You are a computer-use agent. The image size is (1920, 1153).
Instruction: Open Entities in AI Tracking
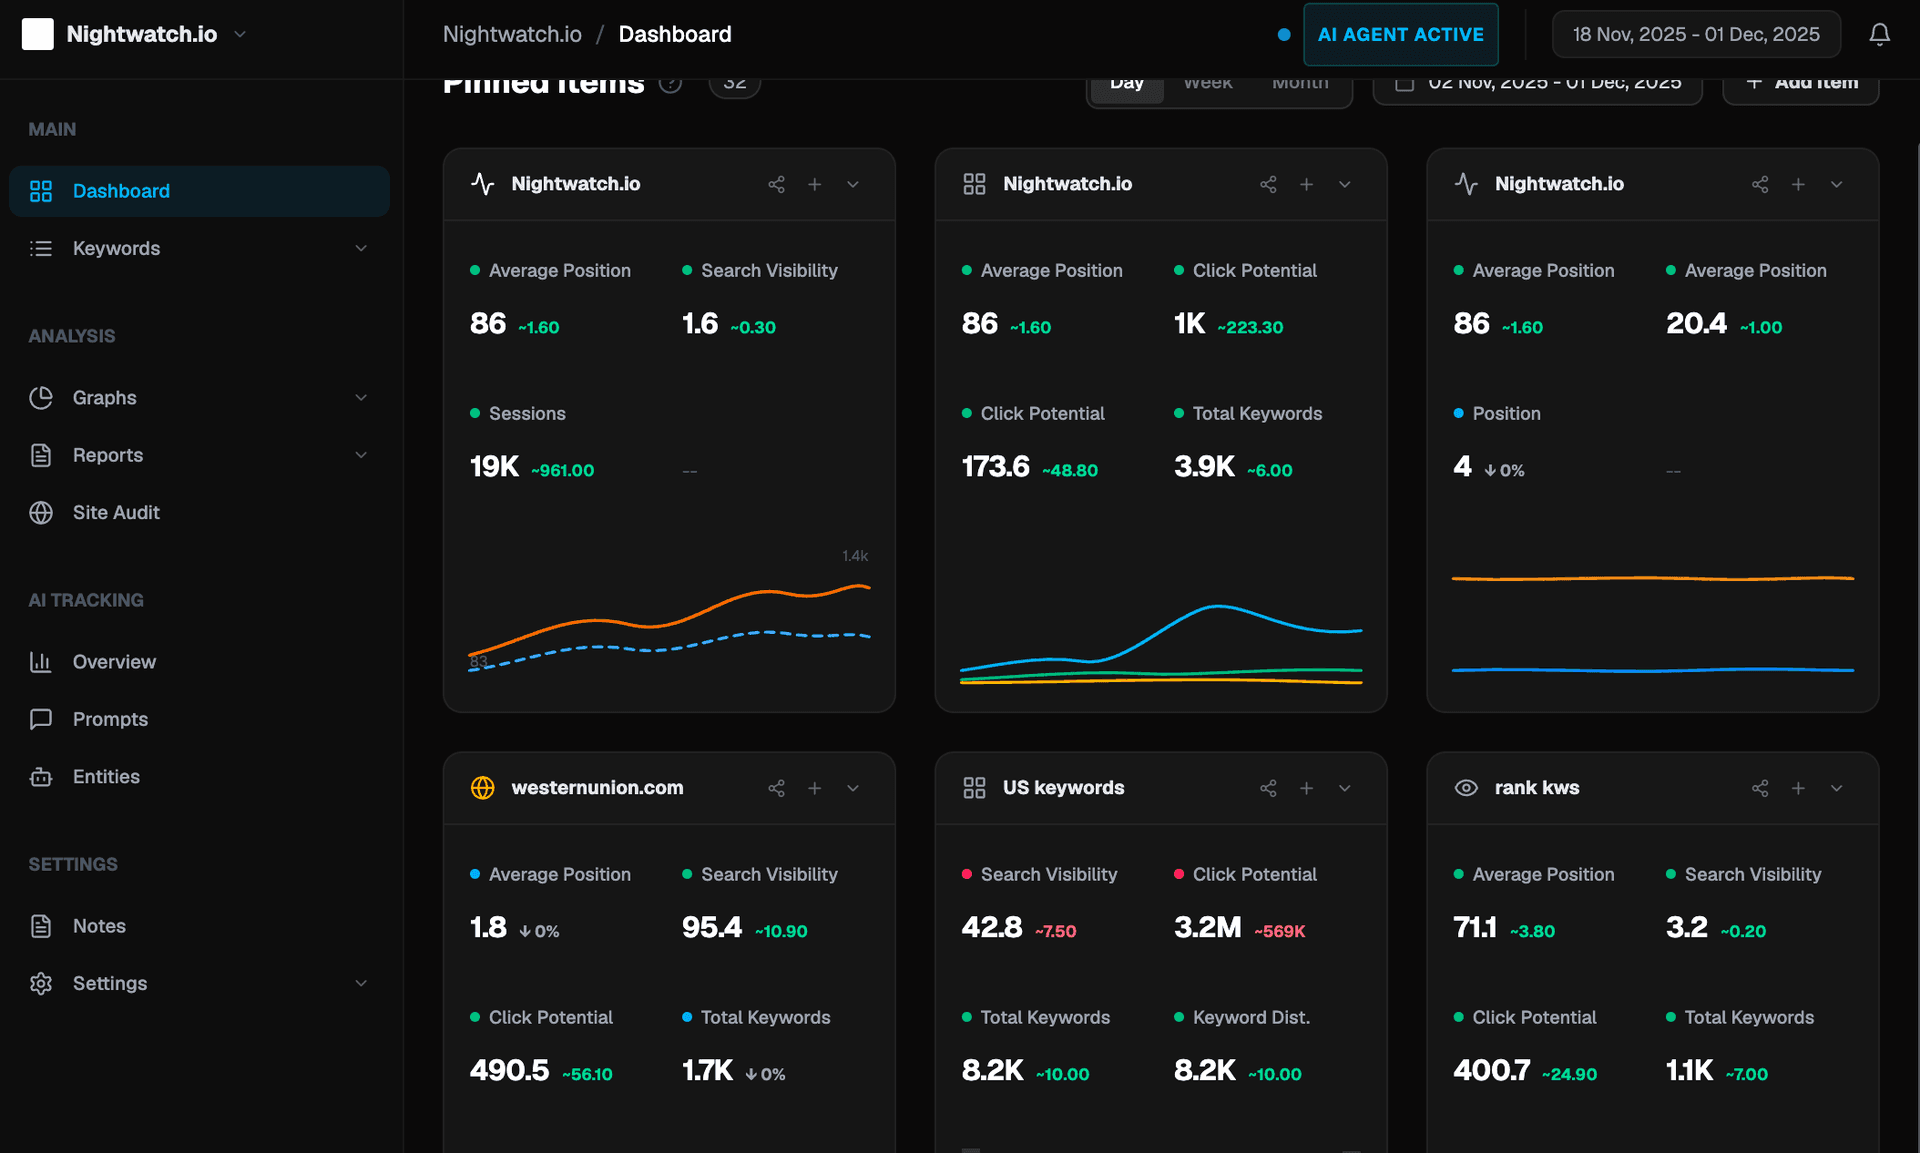199,776
